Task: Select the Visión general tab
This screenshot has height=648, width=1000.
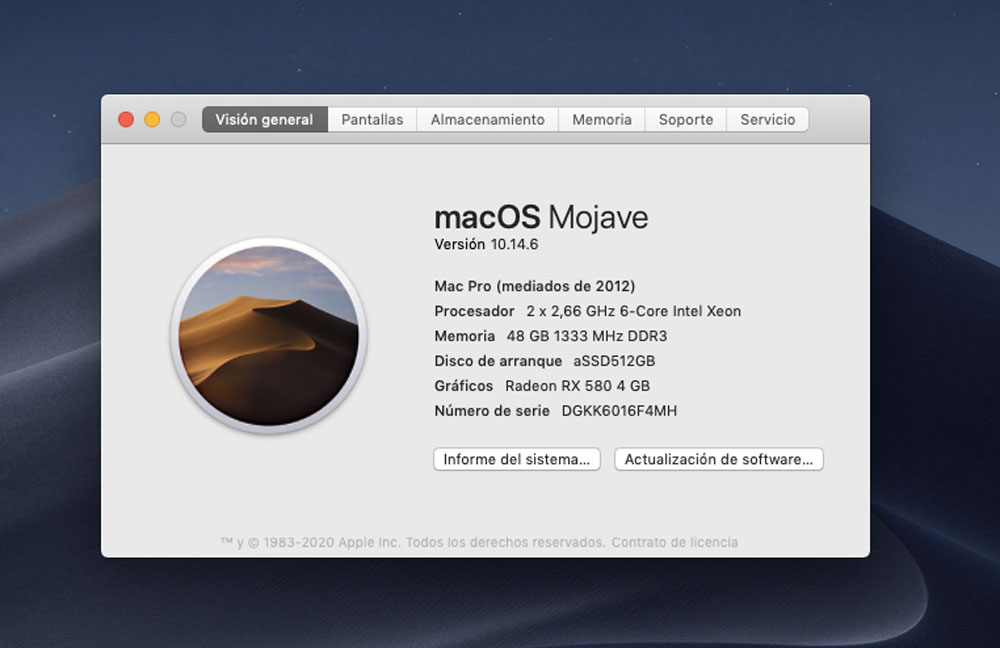Action: [264, 120]
